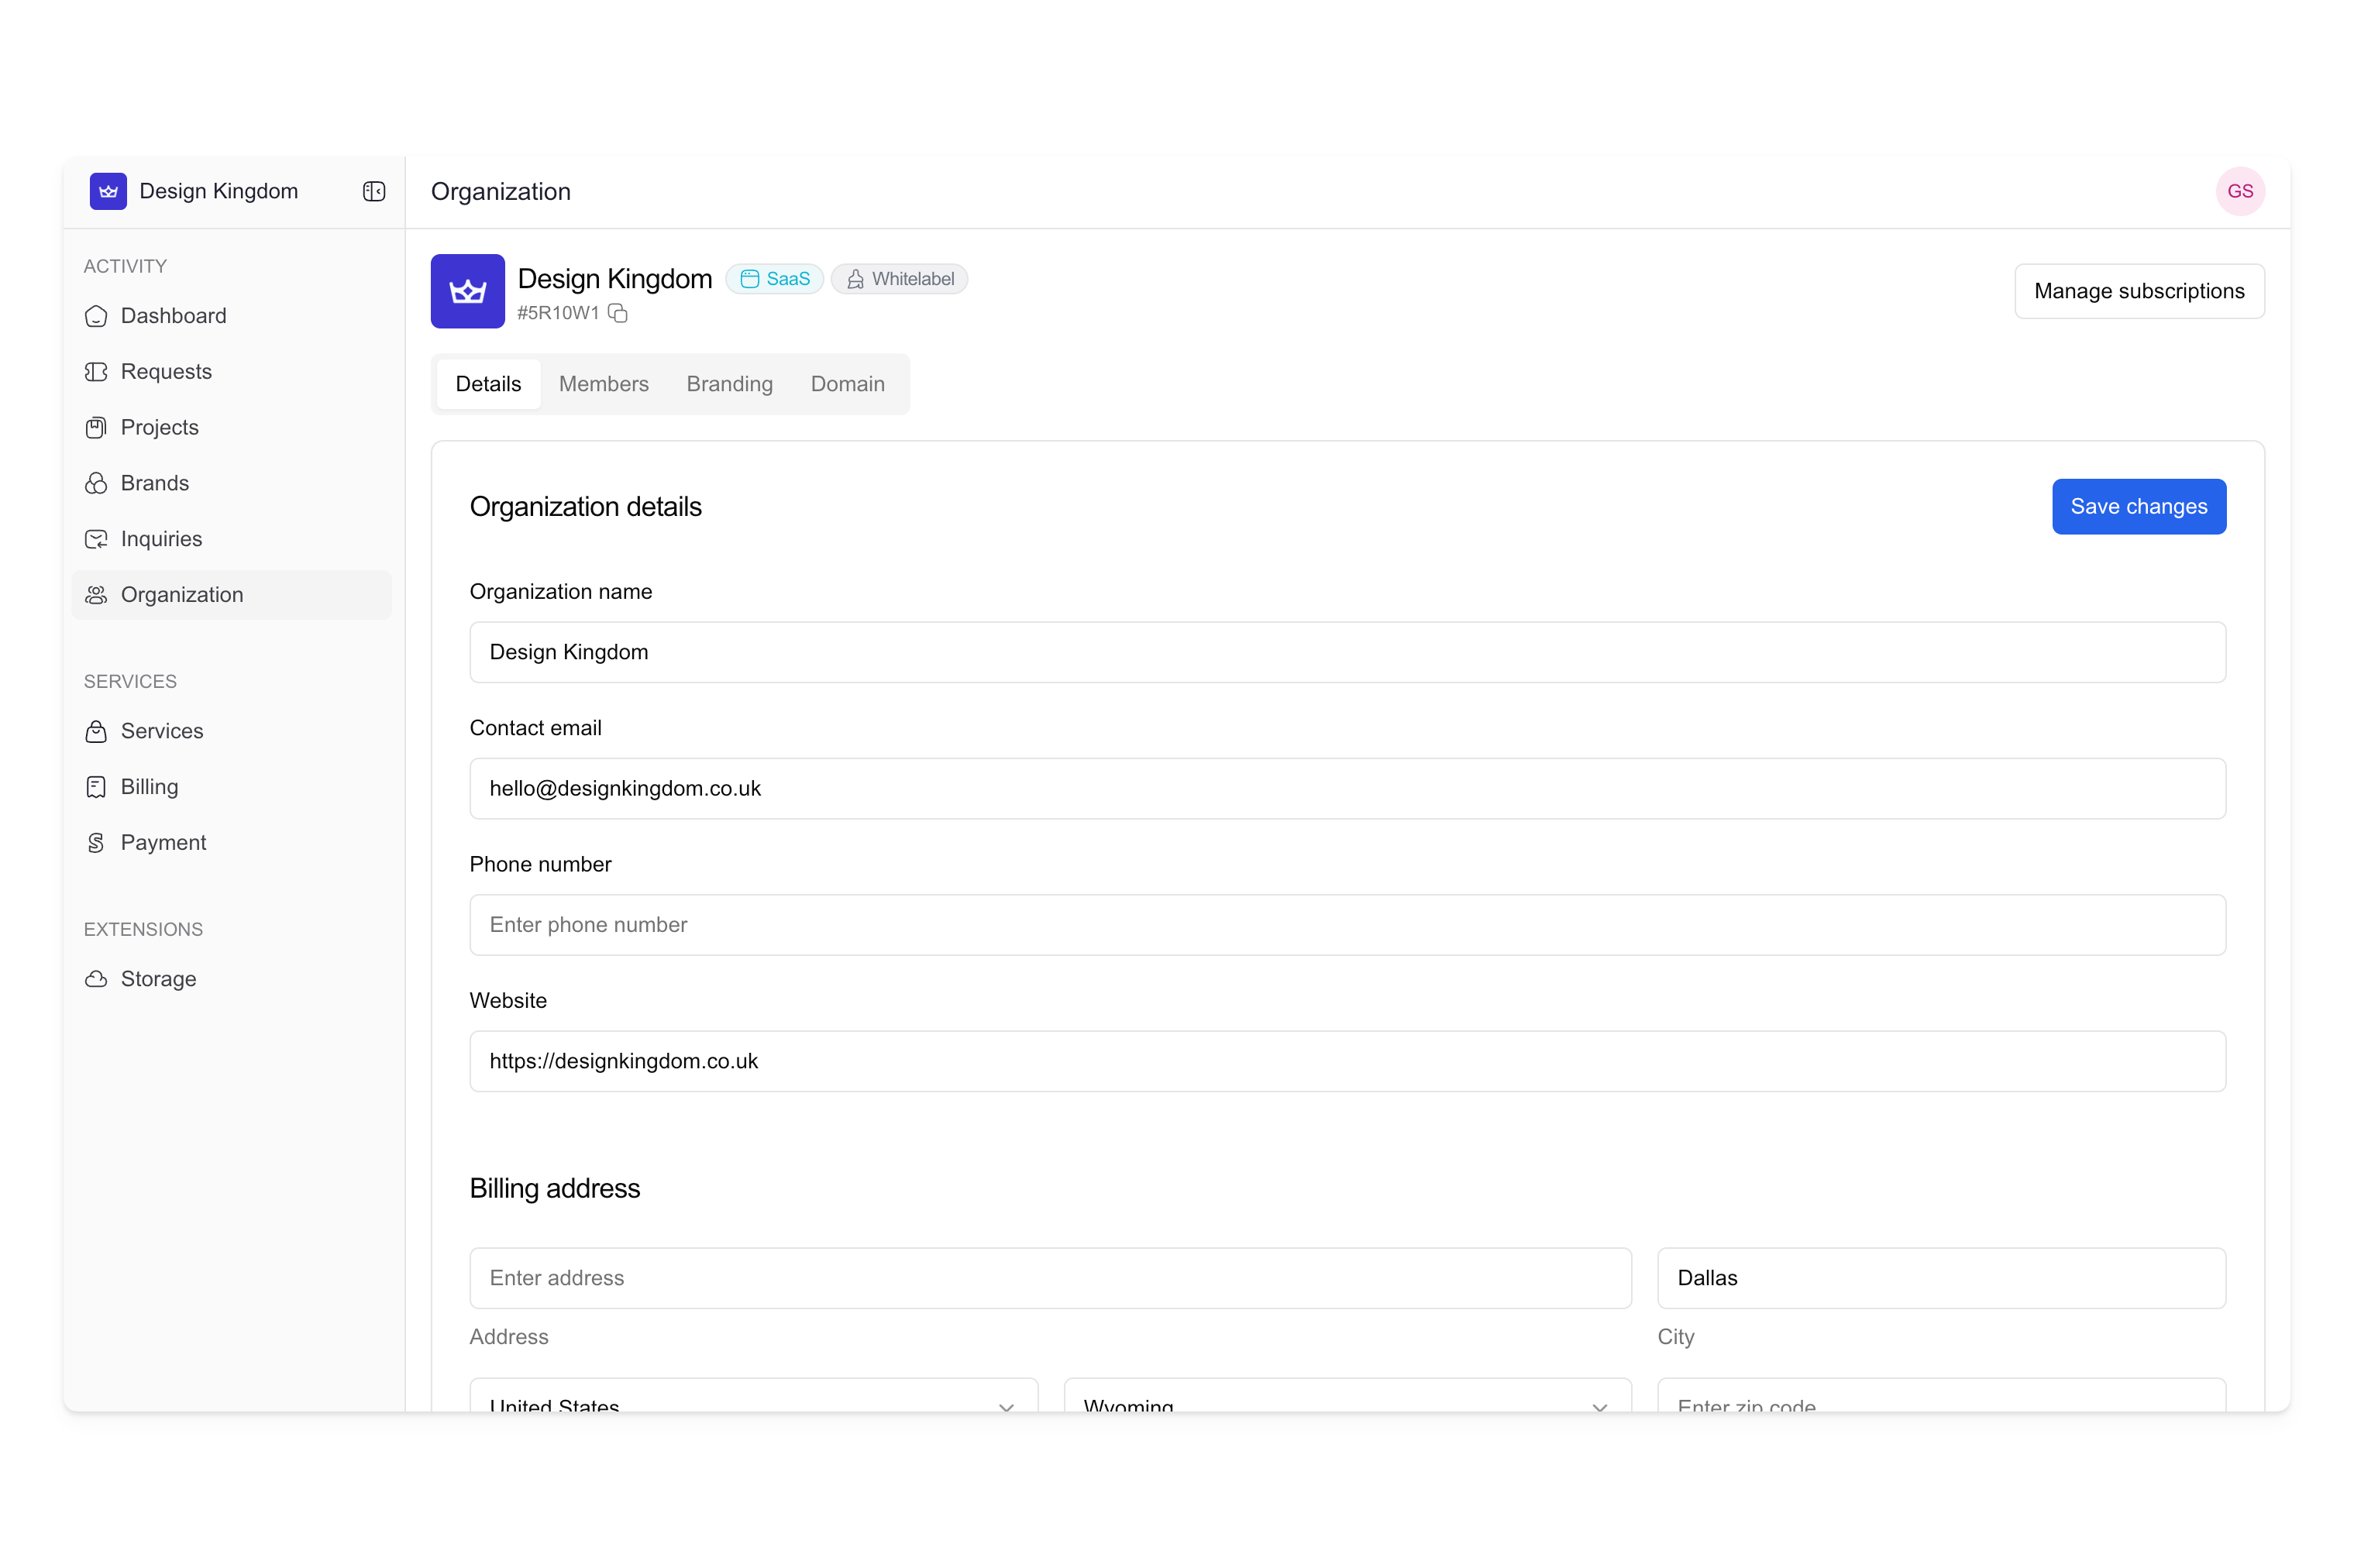
Task: Open Inquiries in the sidebar
Action: coord(231,539)
